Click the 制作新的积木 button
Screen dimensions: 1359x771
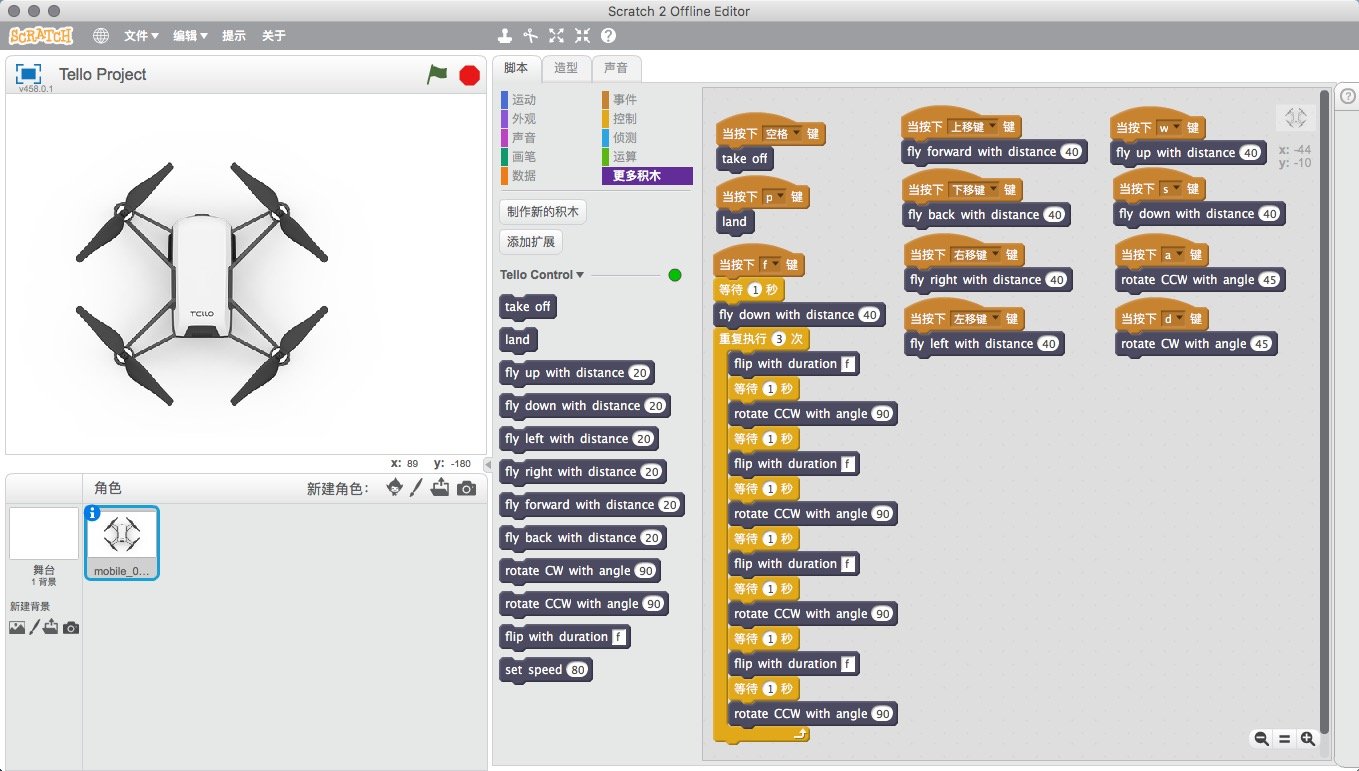(x=543, y=212)
